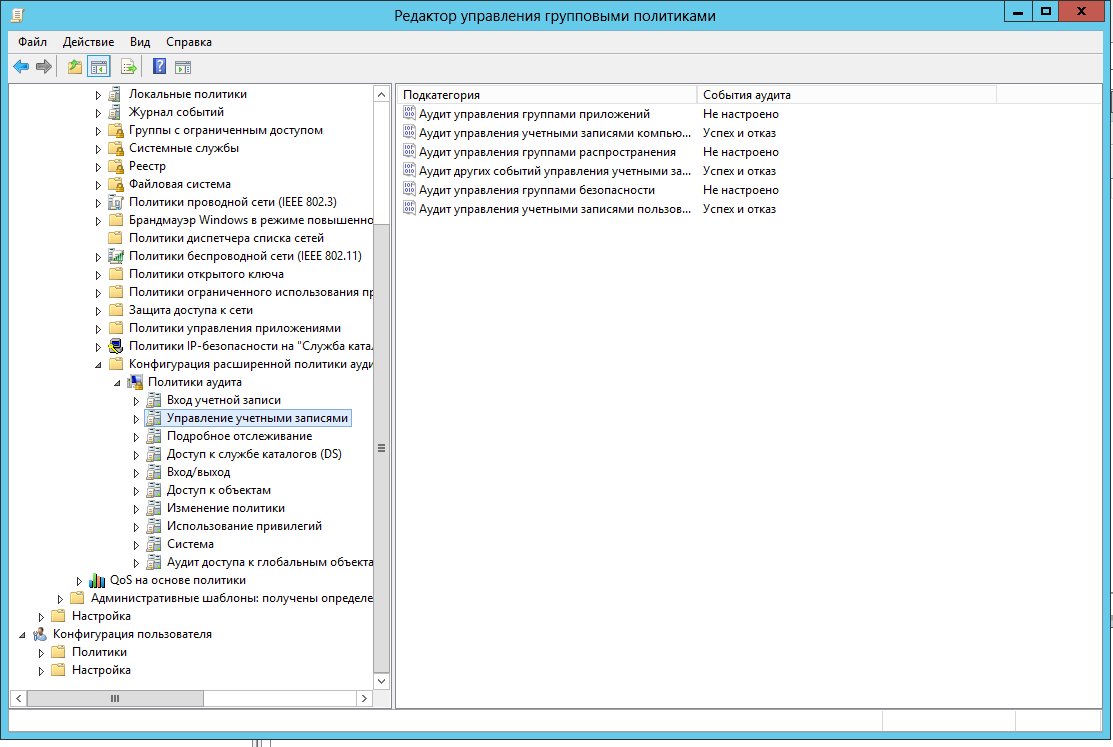Select Аудит других событий управления учетными записями

(x=554, y=171)
